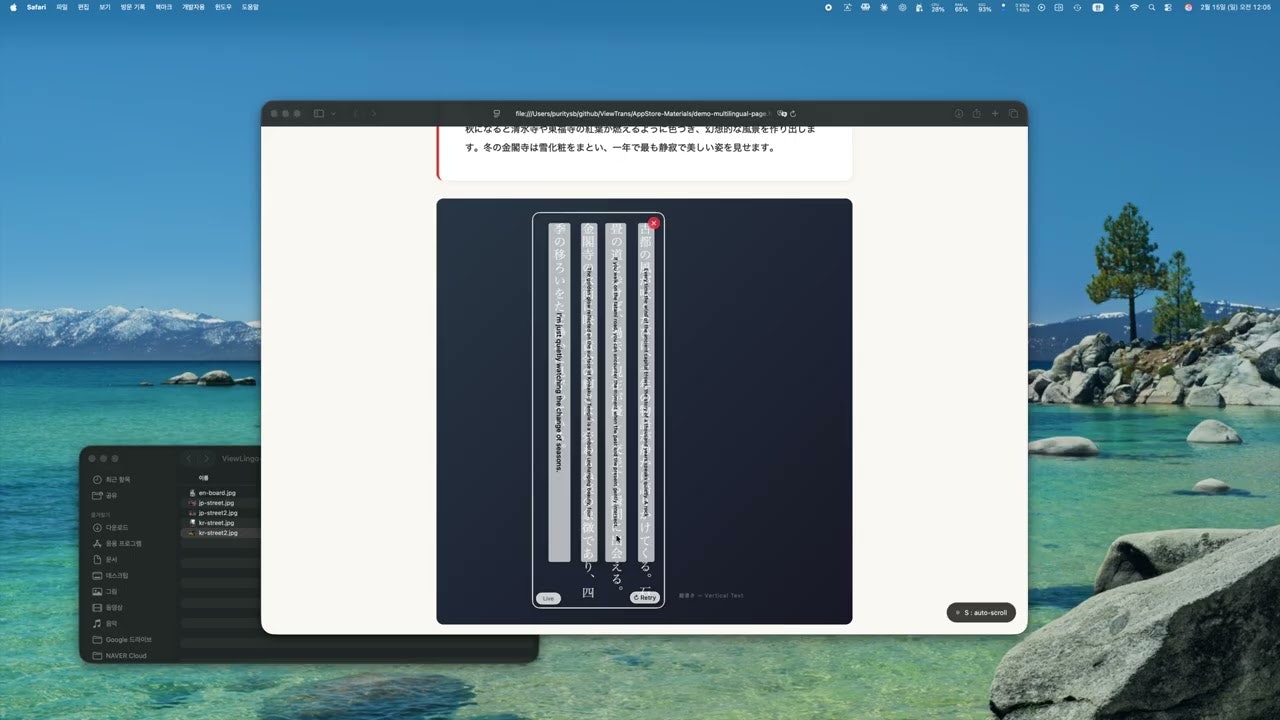Open the Safari sidebar

coord(319,113)
